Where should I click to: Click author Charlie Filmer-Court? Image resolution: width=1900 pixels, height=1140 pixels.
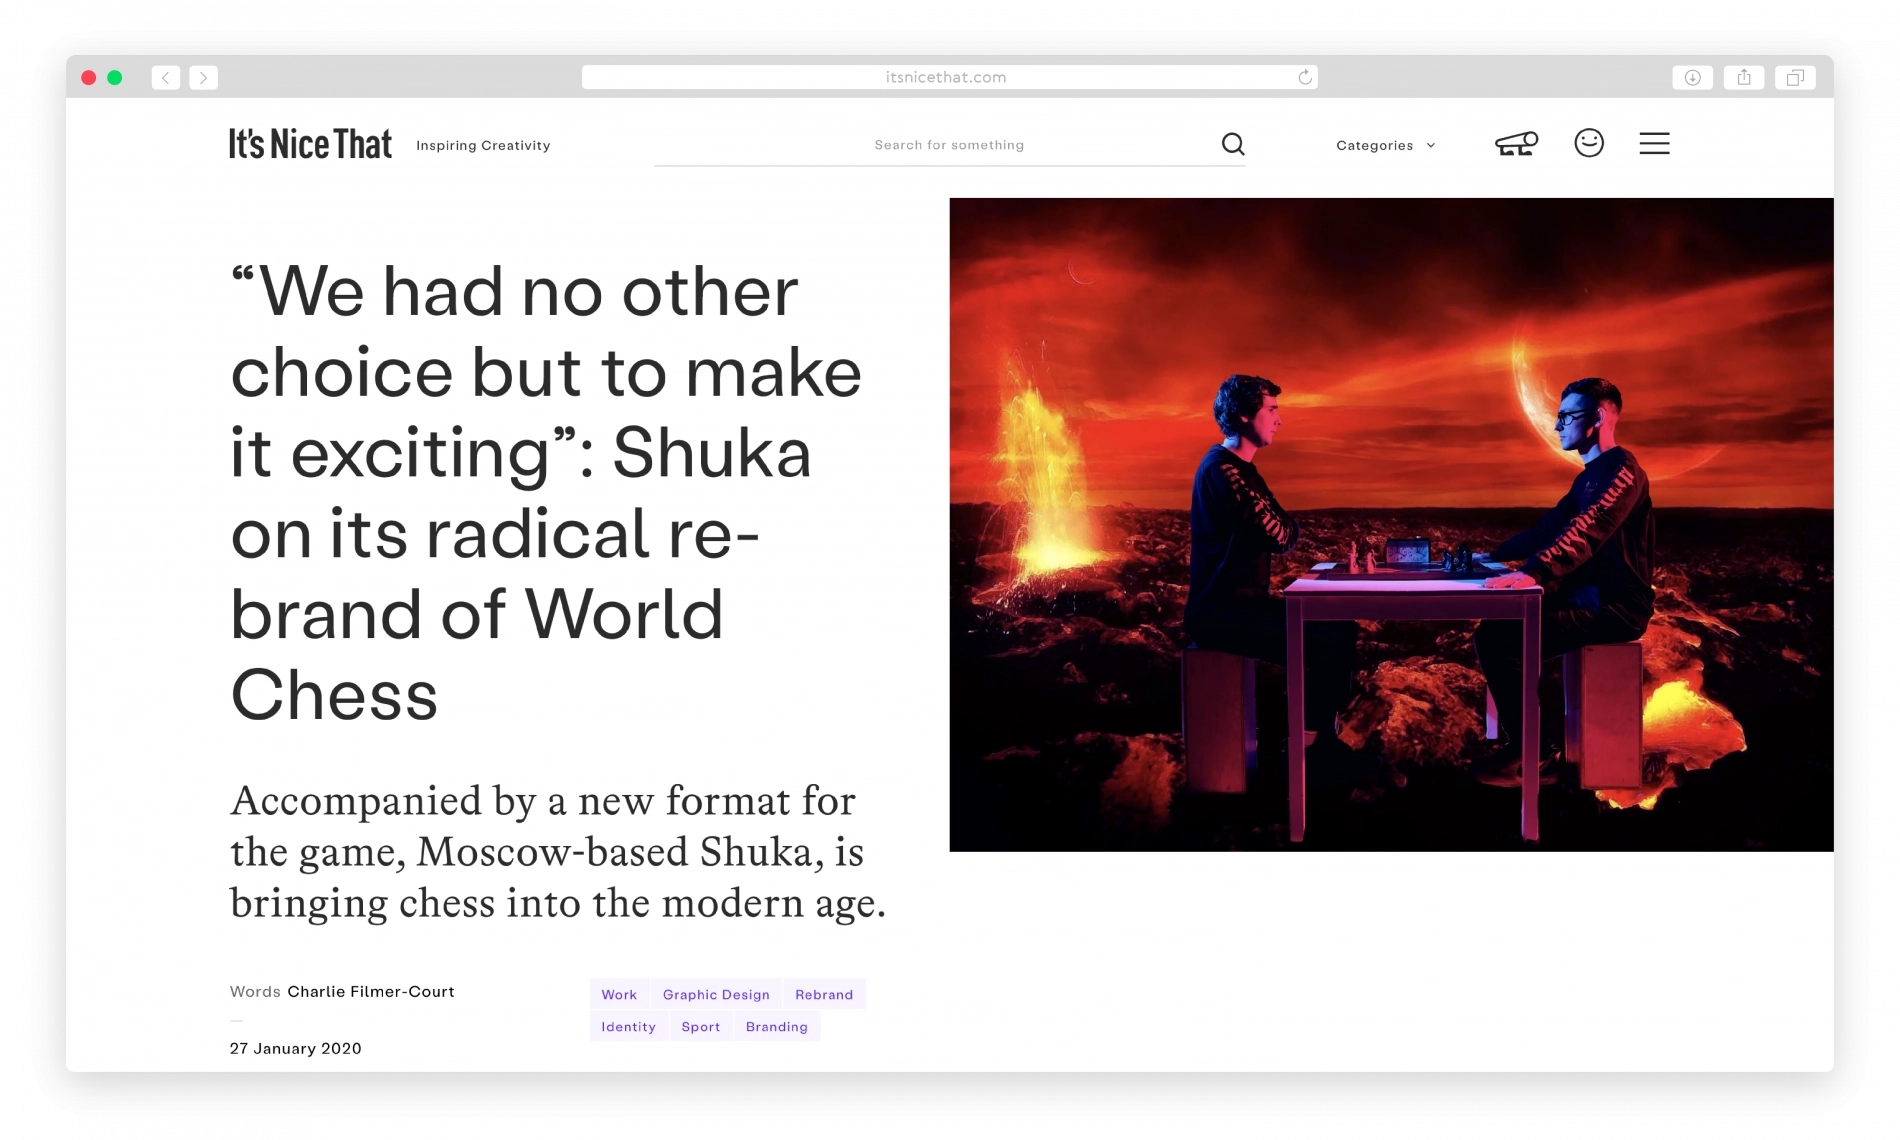coord(370,991)
